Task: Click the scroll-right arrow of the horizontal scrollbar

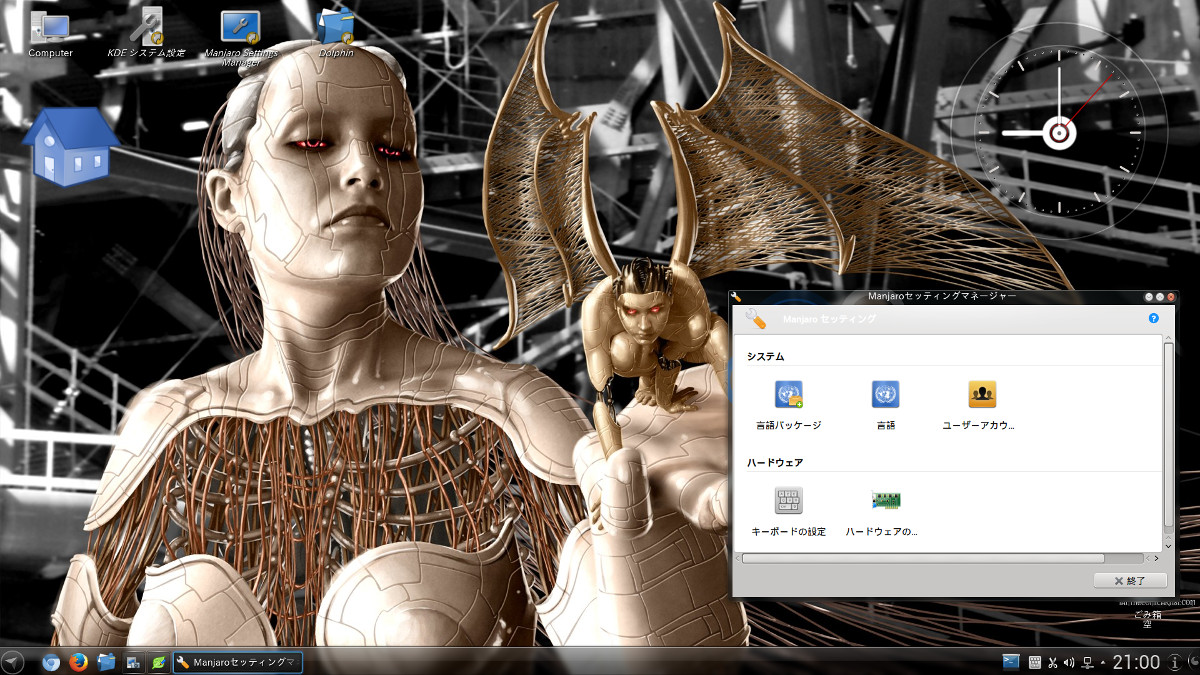Action: point(1156,558)
